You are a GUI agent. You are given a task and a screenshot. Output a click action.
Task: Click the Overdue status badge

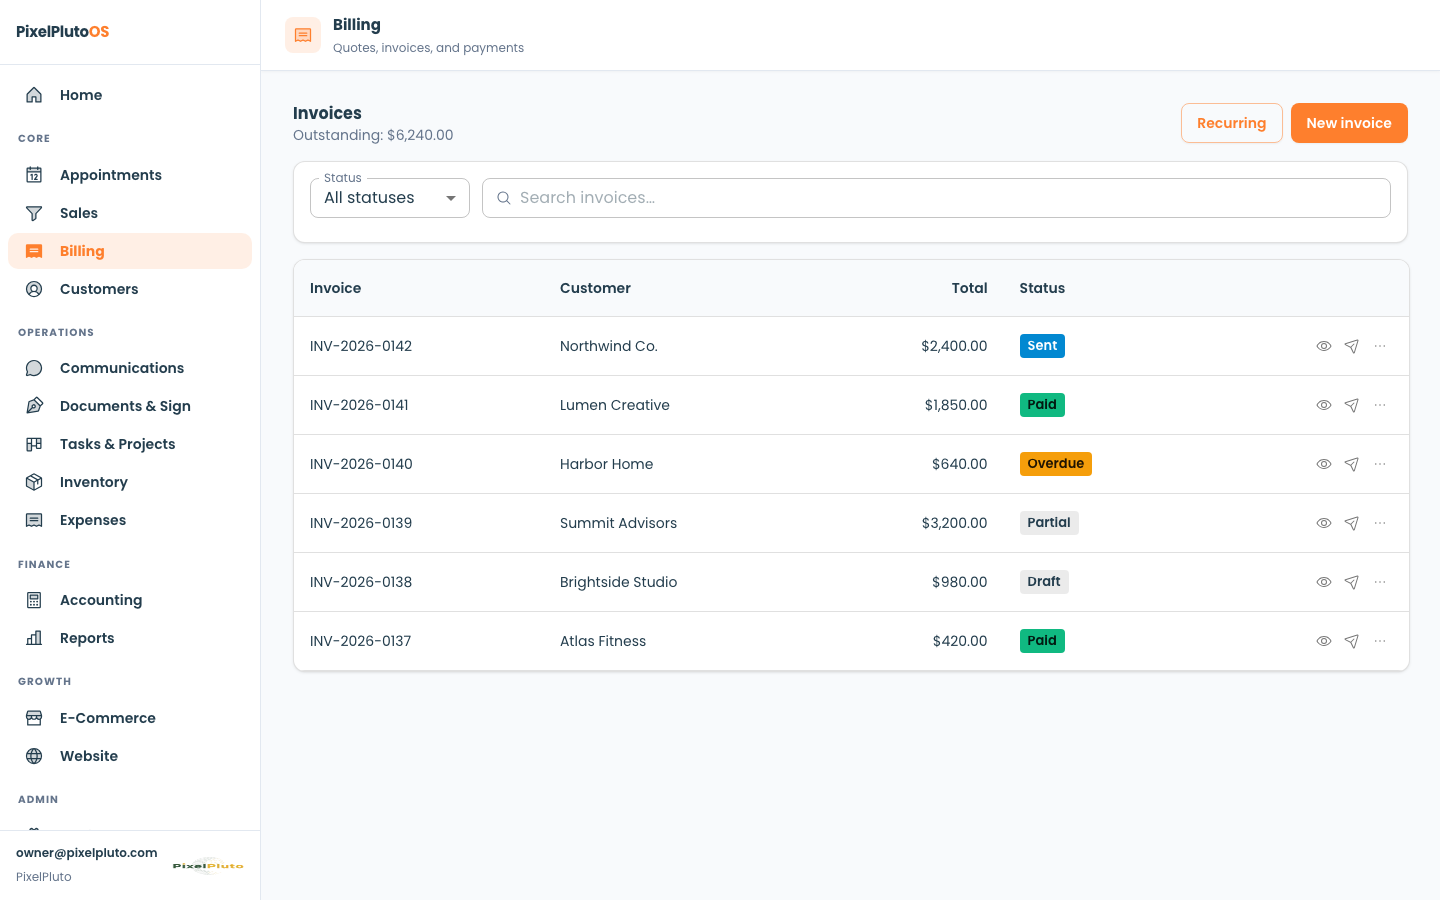1056,464
